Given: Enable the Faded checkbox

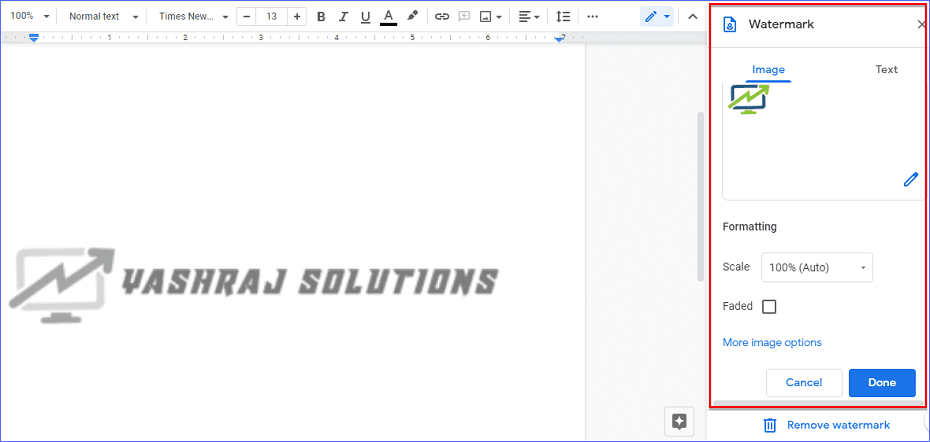Looking at the screenshot, I should click(x=769, y=307).
